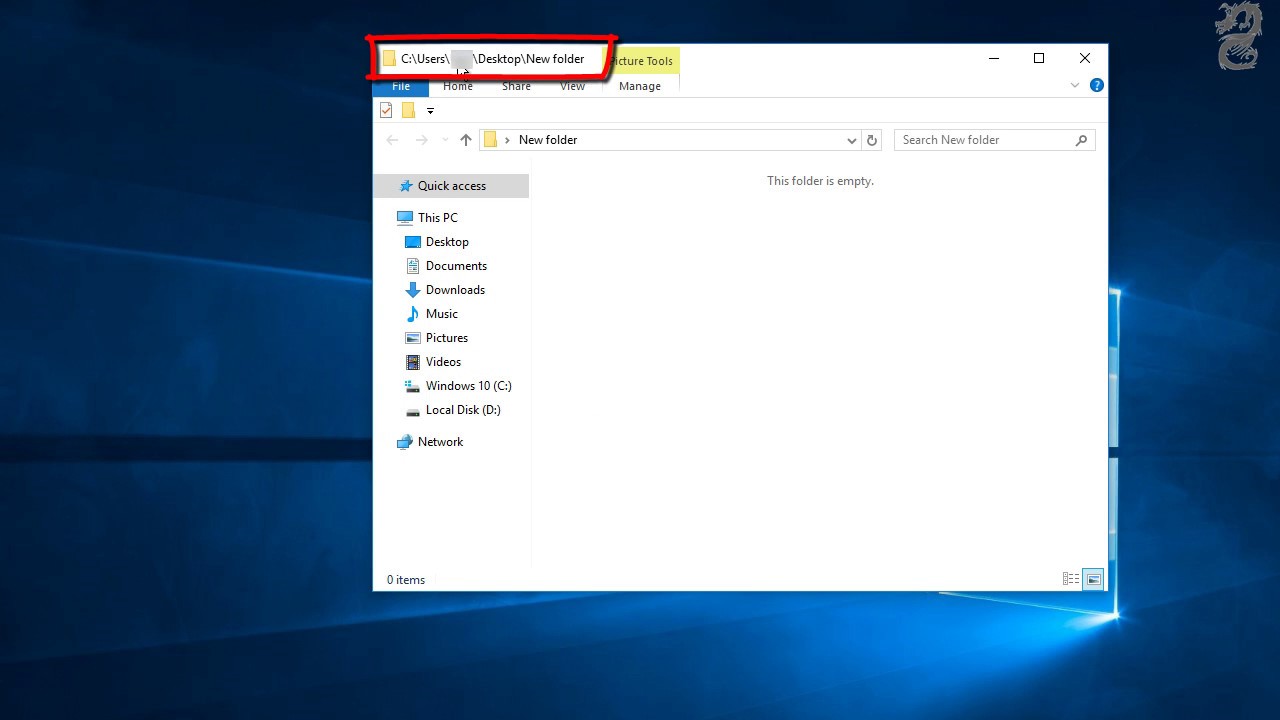Select Network in navigation pane
Viewport: 1280px width, 720px height.
[x=440, y=442]
